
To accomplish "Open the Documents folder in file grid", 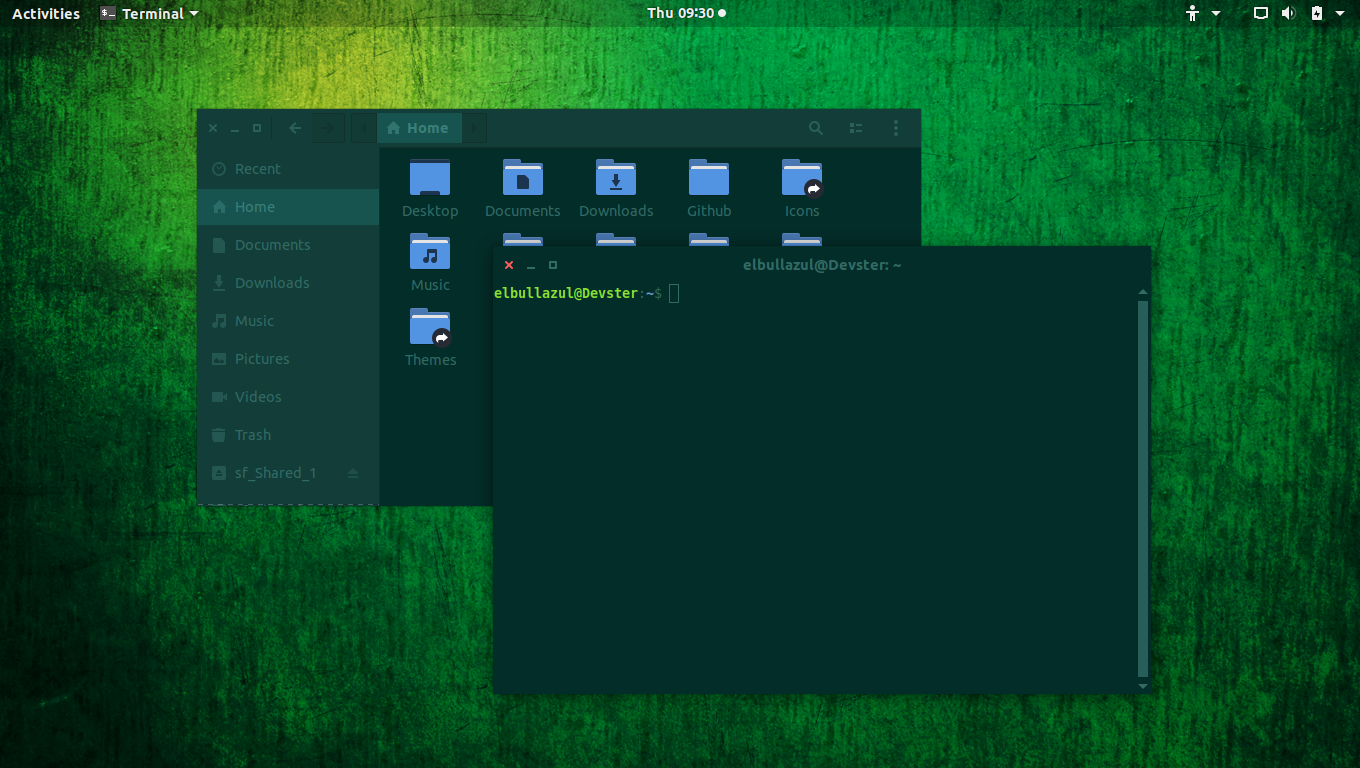I will pyautogui.click(x=523, y=178).
